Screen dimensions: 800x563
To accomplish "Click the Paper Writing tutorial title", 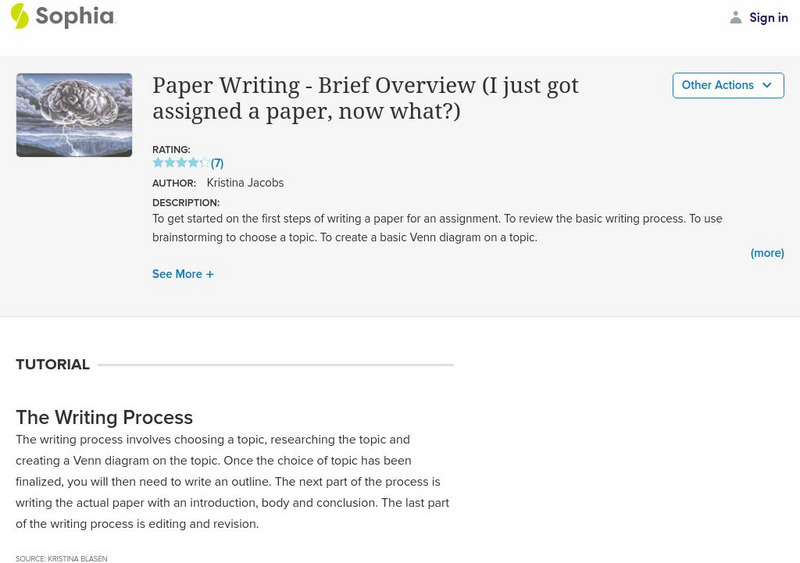I will point(365,98).
